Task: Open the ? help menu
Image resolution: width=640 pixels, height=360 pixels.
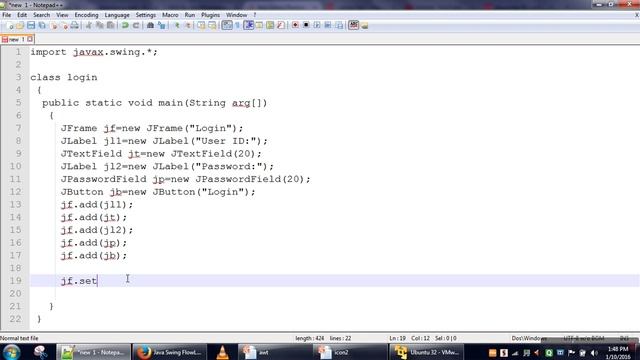Action: pos(255,15)
